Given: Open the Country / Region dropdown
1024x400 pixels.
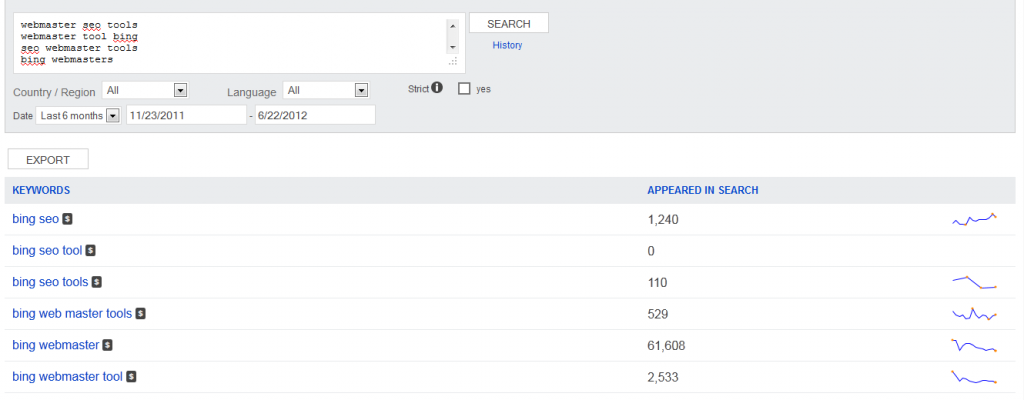Looking at the screenshot, I should tap(145, 91).
